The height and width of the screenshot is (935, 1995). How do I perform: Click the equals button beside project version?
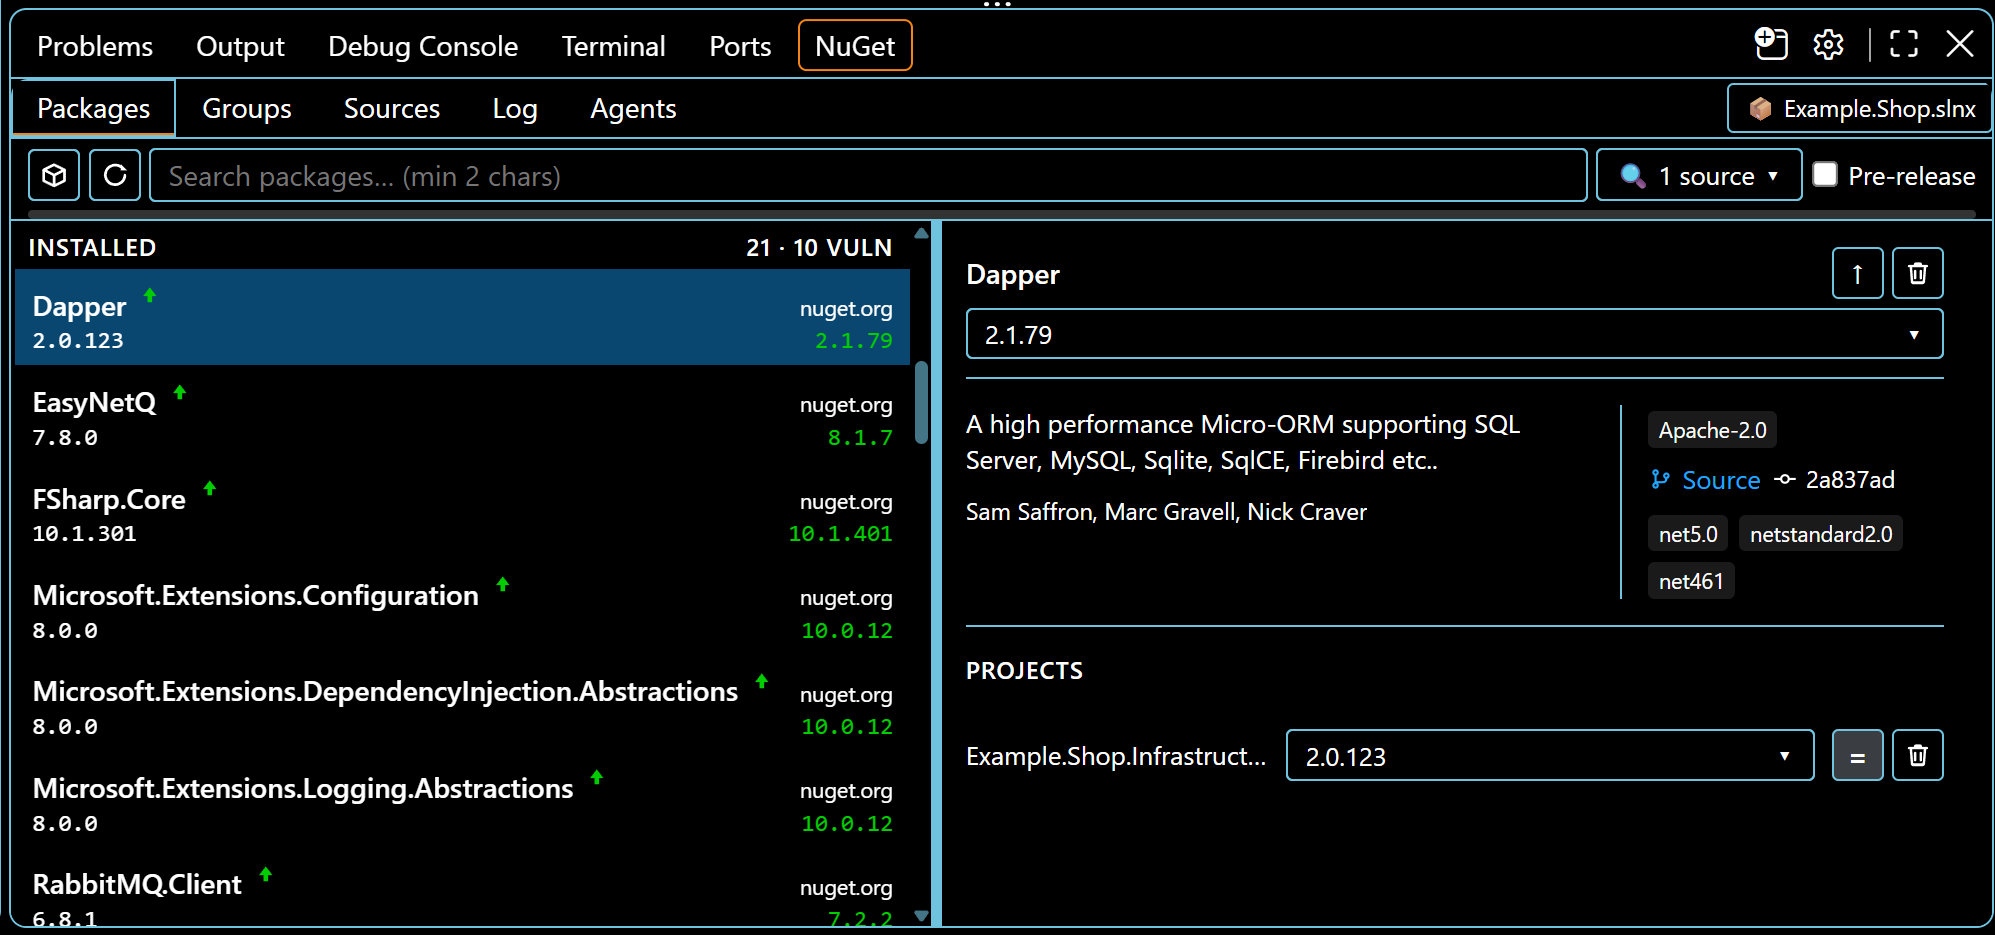(x=1857, y=755)
